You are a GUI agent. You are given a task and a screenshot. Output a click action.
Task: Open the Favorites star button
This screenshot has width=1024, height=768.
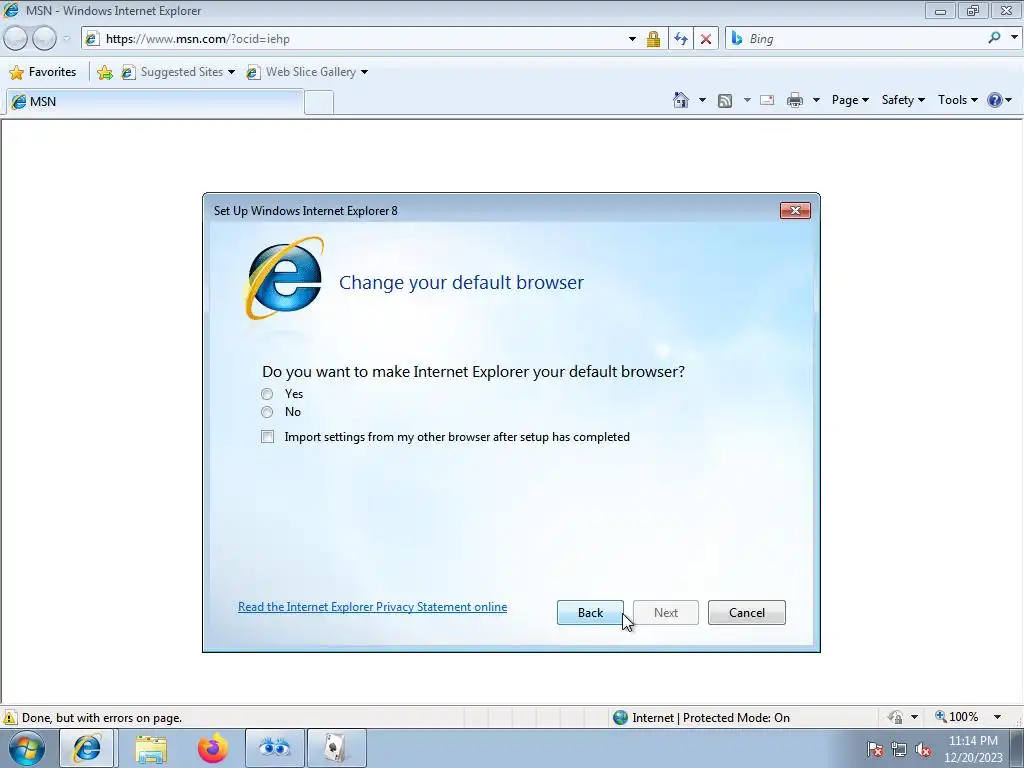click(43, 72)
